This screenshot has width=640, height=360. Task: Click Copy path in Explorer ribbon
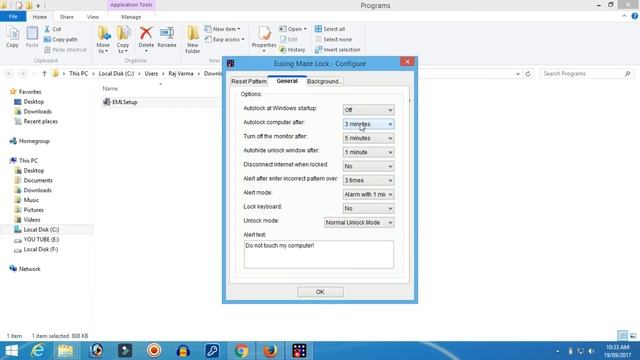click(x=60, y=39)
